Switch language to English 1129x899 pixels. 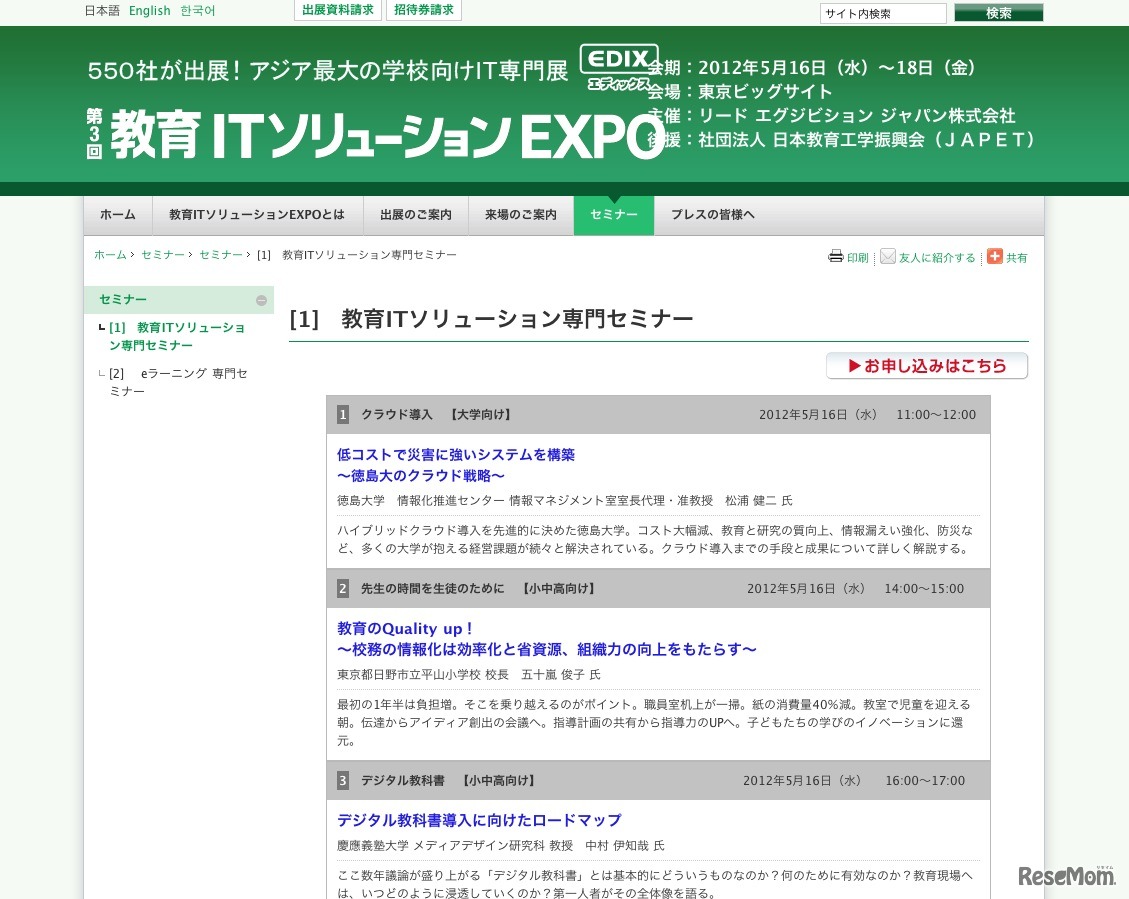(150, 11)
